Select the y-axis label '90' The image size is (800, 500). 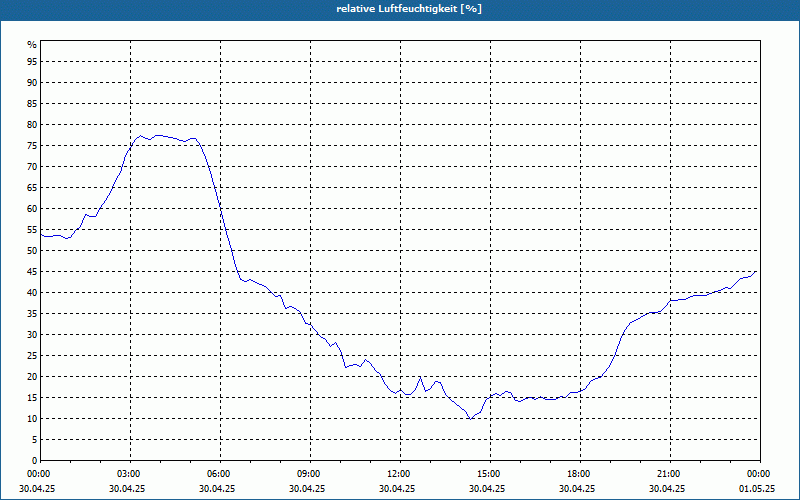coord(32,83)
